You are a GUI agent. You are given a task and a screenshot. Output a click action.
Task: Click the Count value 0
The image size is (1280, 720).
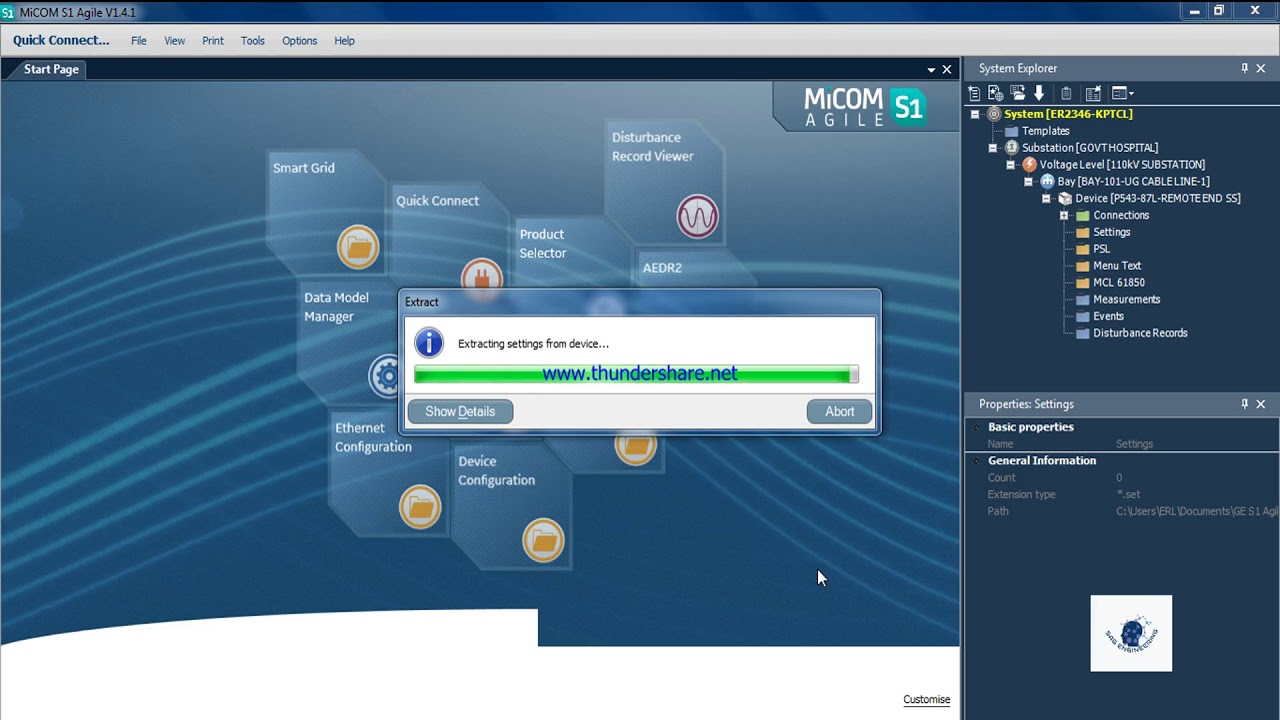(1119, 478)
